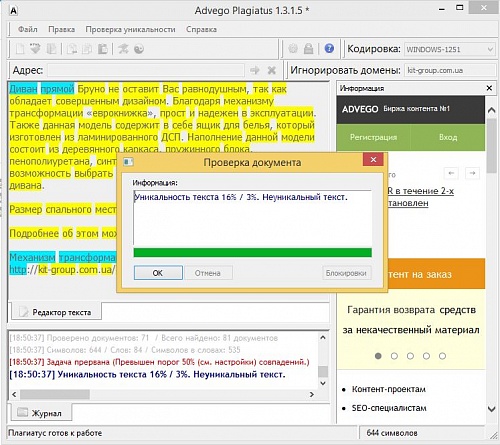Click the log panel scroll down arrow

(323, 383)
